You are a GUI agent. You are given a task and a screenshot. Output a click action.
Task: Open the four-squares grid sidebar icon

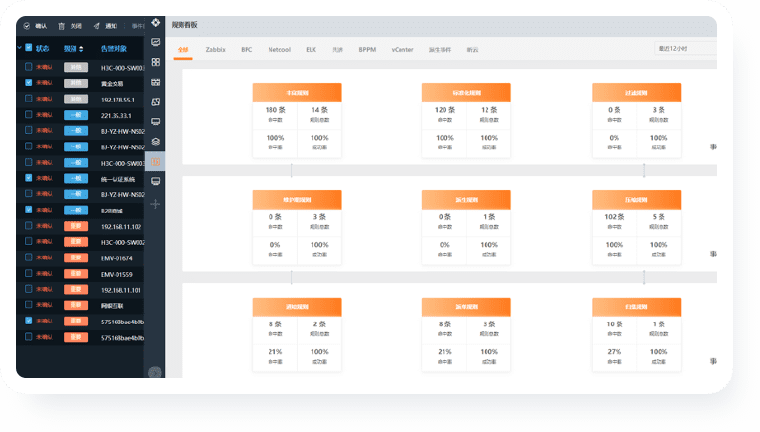(156, 62)
